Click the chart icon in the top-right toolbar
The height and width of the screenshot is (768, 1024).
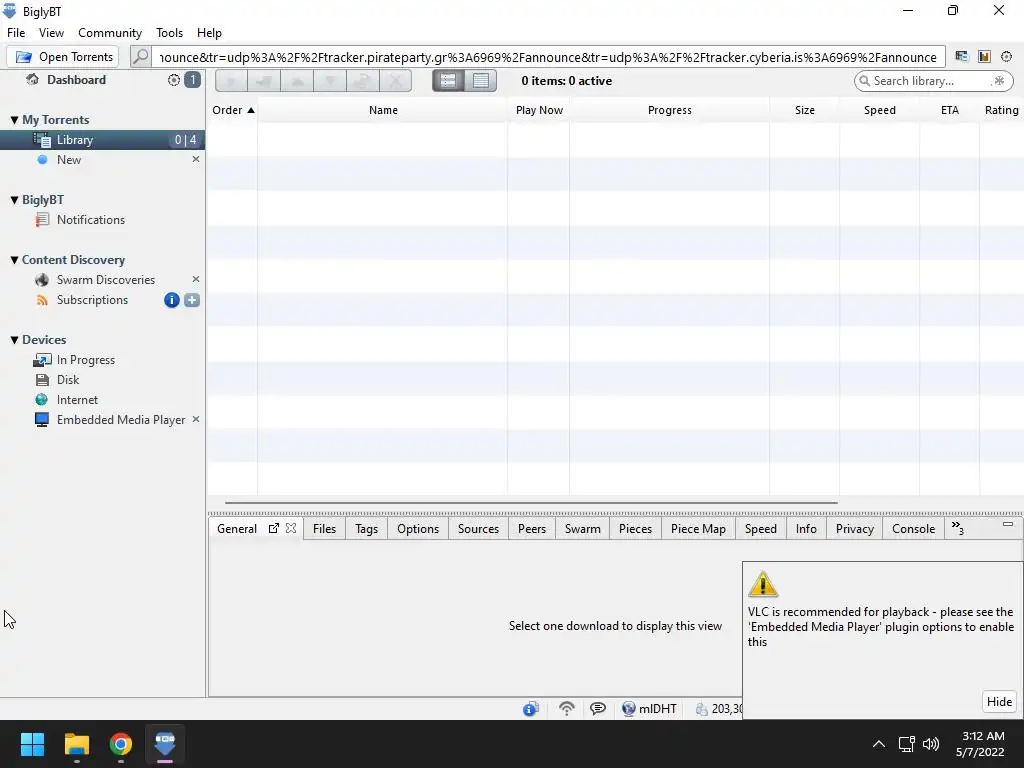pos(984,57)
